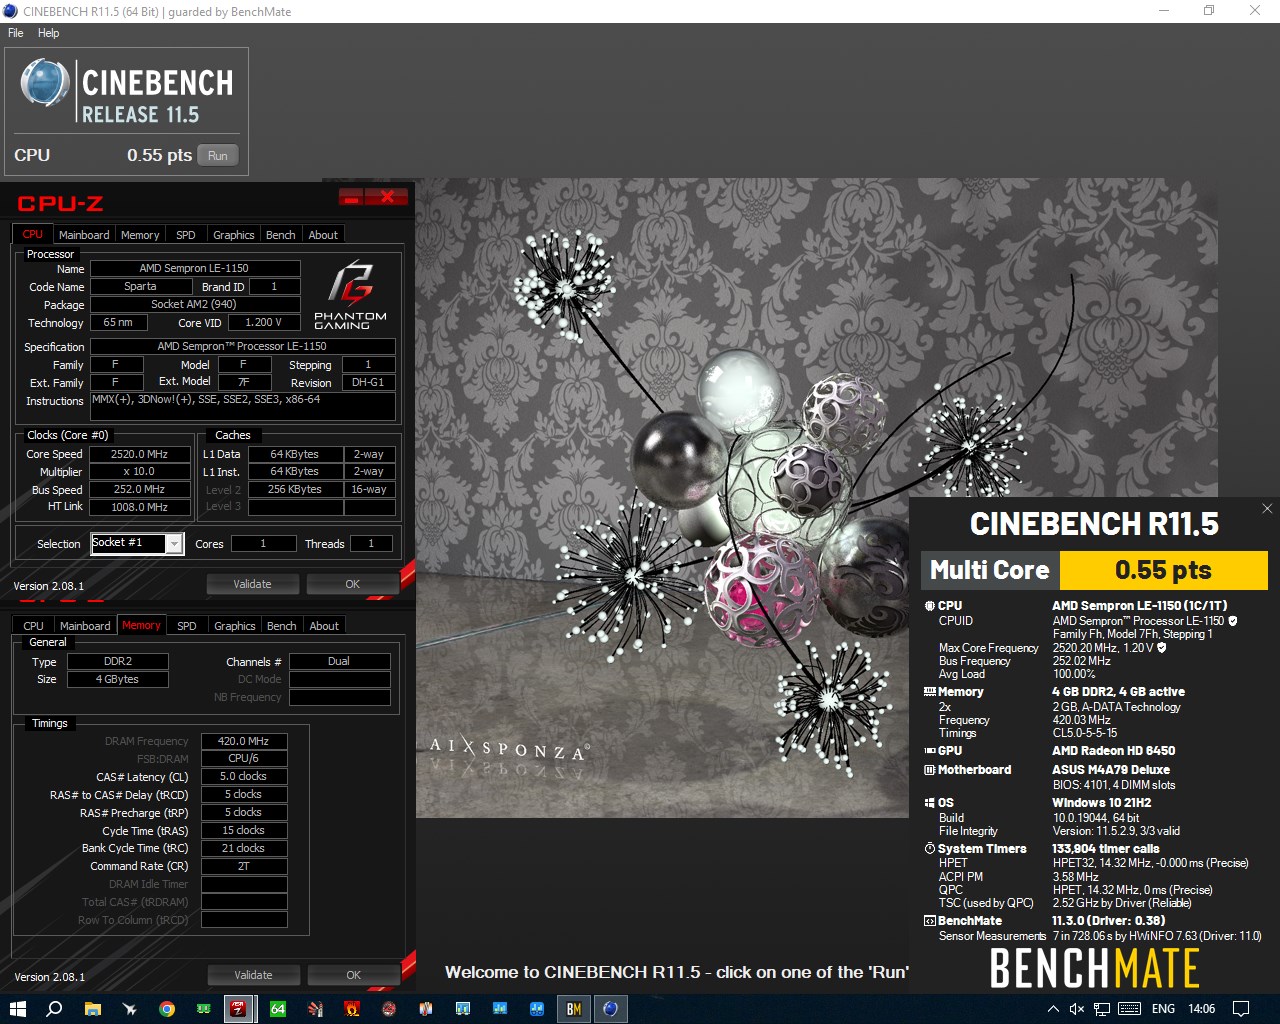Click the BenchMate version row icon

pyautogui.click(x=930, y=921)
